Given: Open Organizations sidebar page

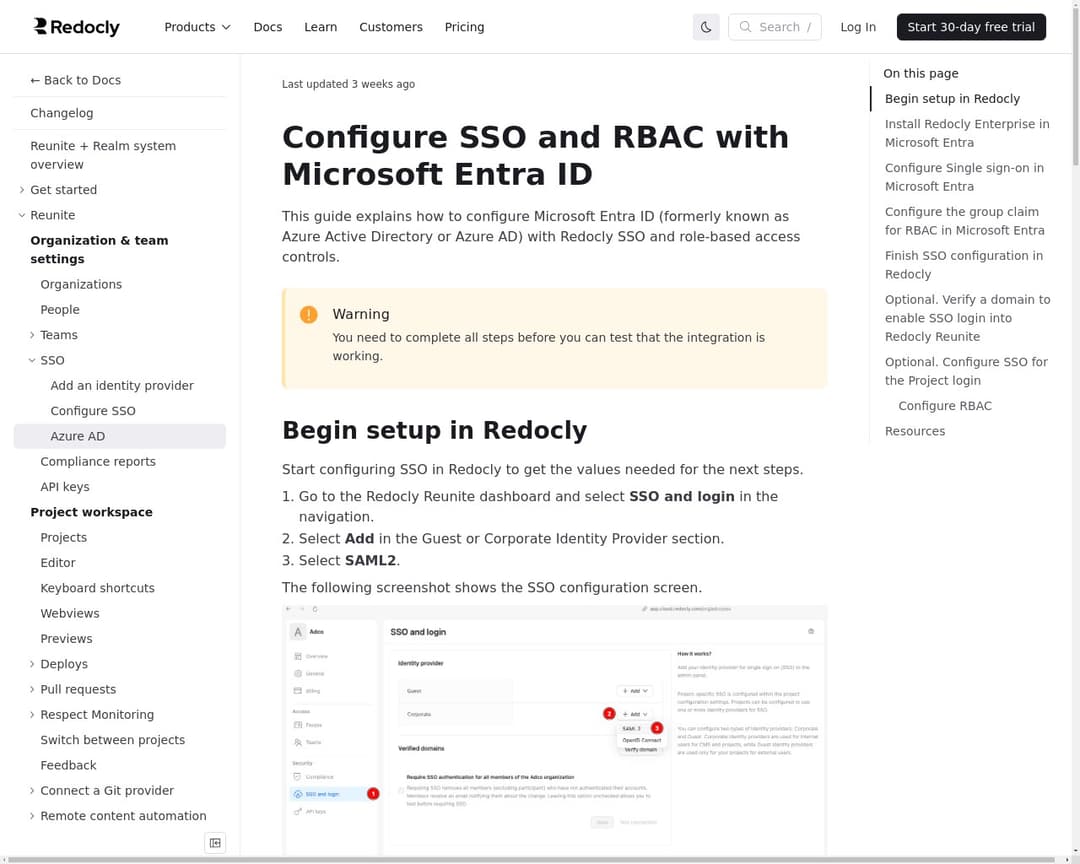Looking at the screenshot, I should click(x=81, y=284).
